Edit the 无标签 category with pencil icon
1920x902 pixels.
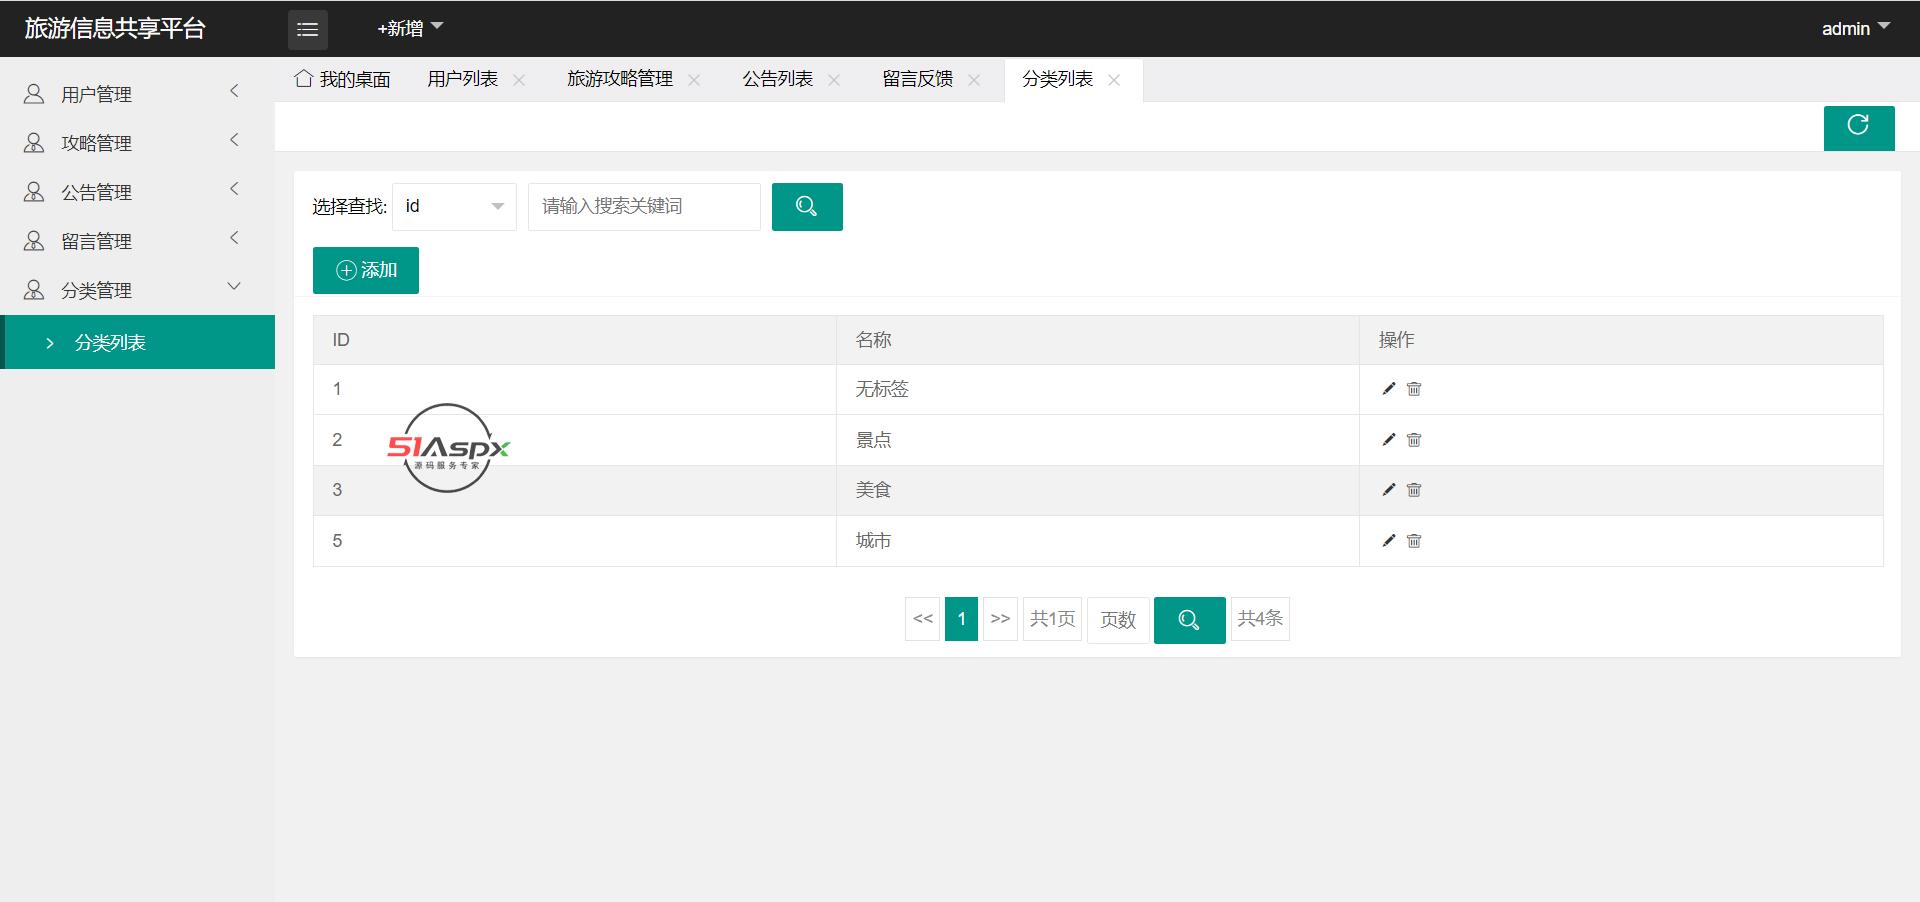pos(1388,389)
